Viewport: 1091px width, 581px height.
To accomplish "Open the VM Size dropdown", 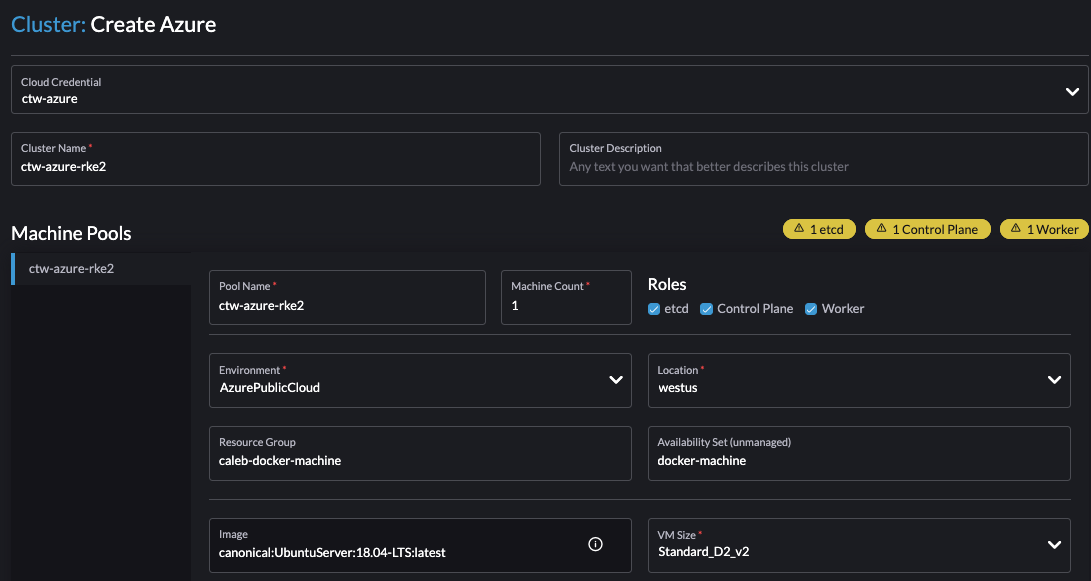I will 1054,544.
